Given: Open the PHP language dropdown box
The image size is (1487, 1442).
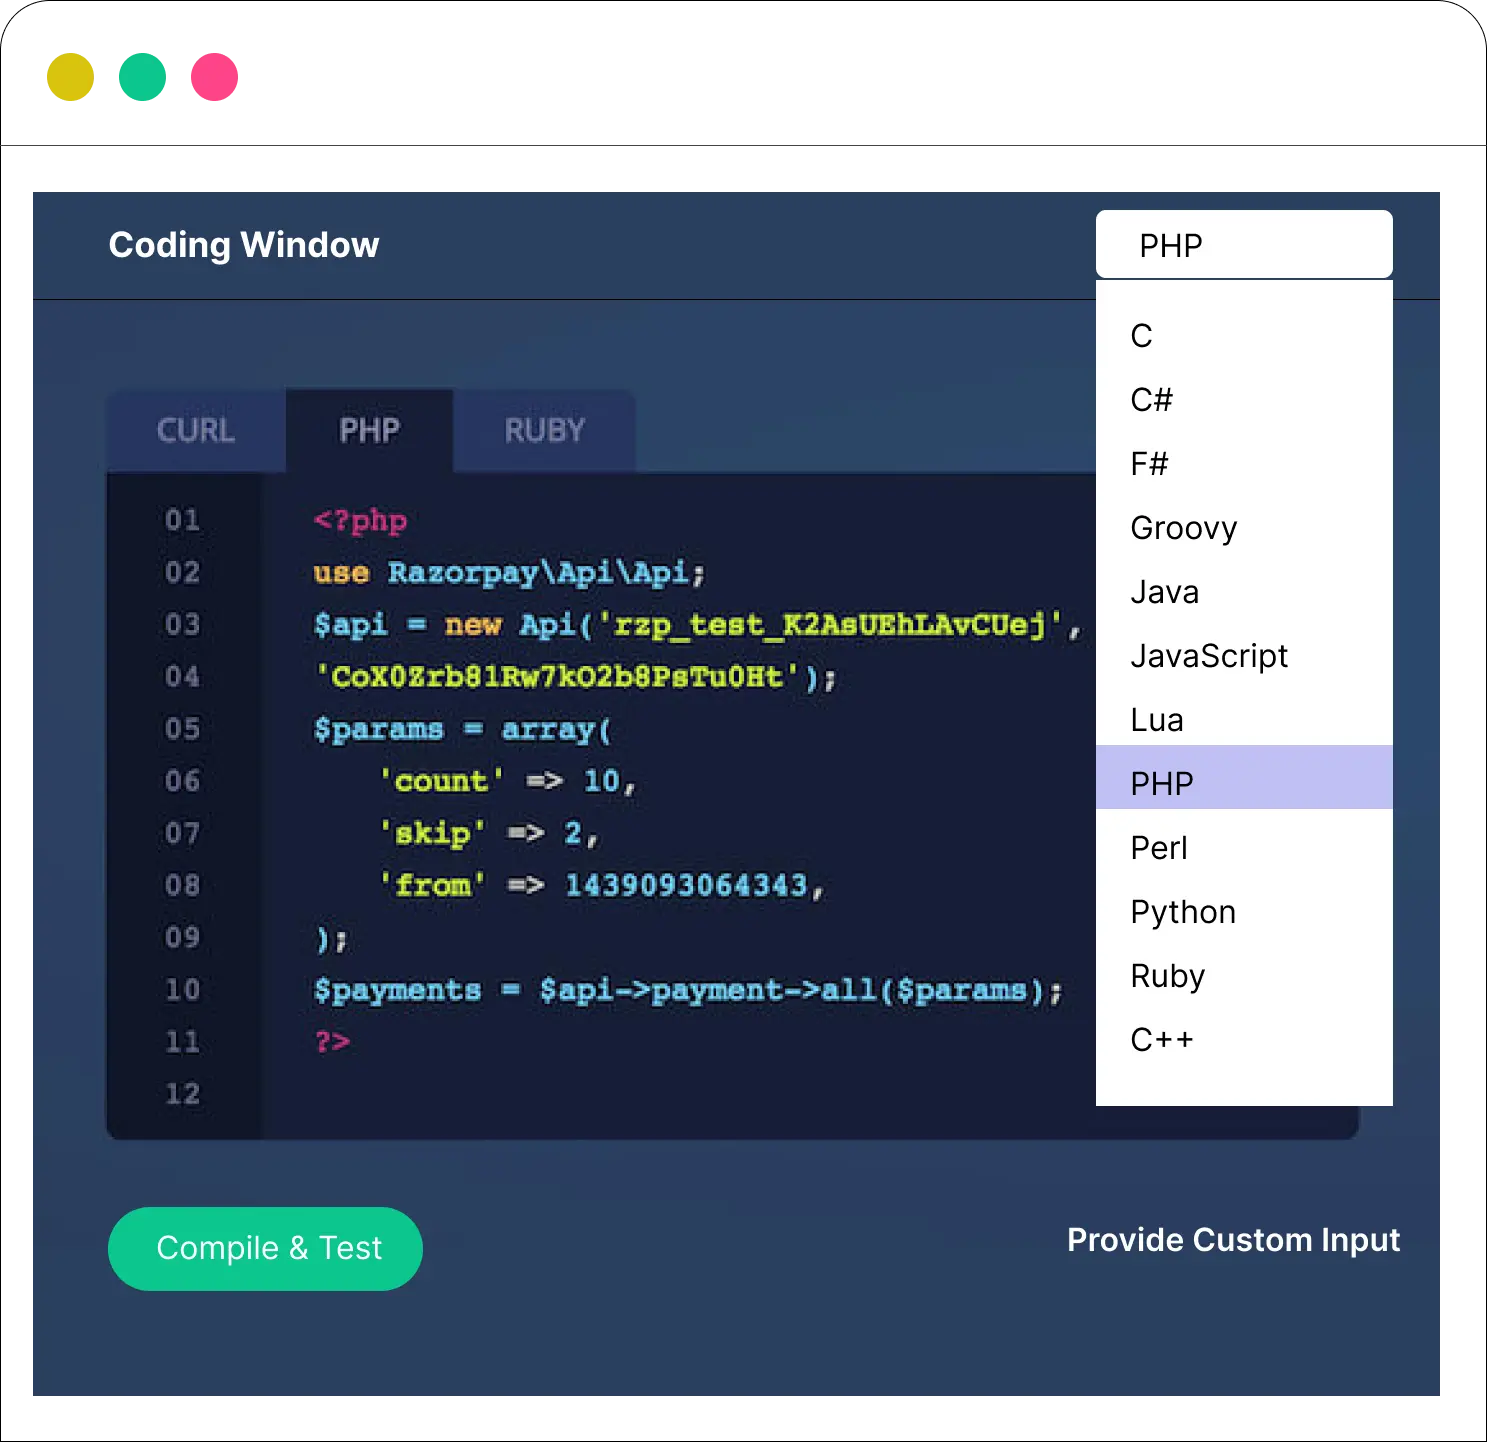Looking at the screenshot, I should 1243,245.
